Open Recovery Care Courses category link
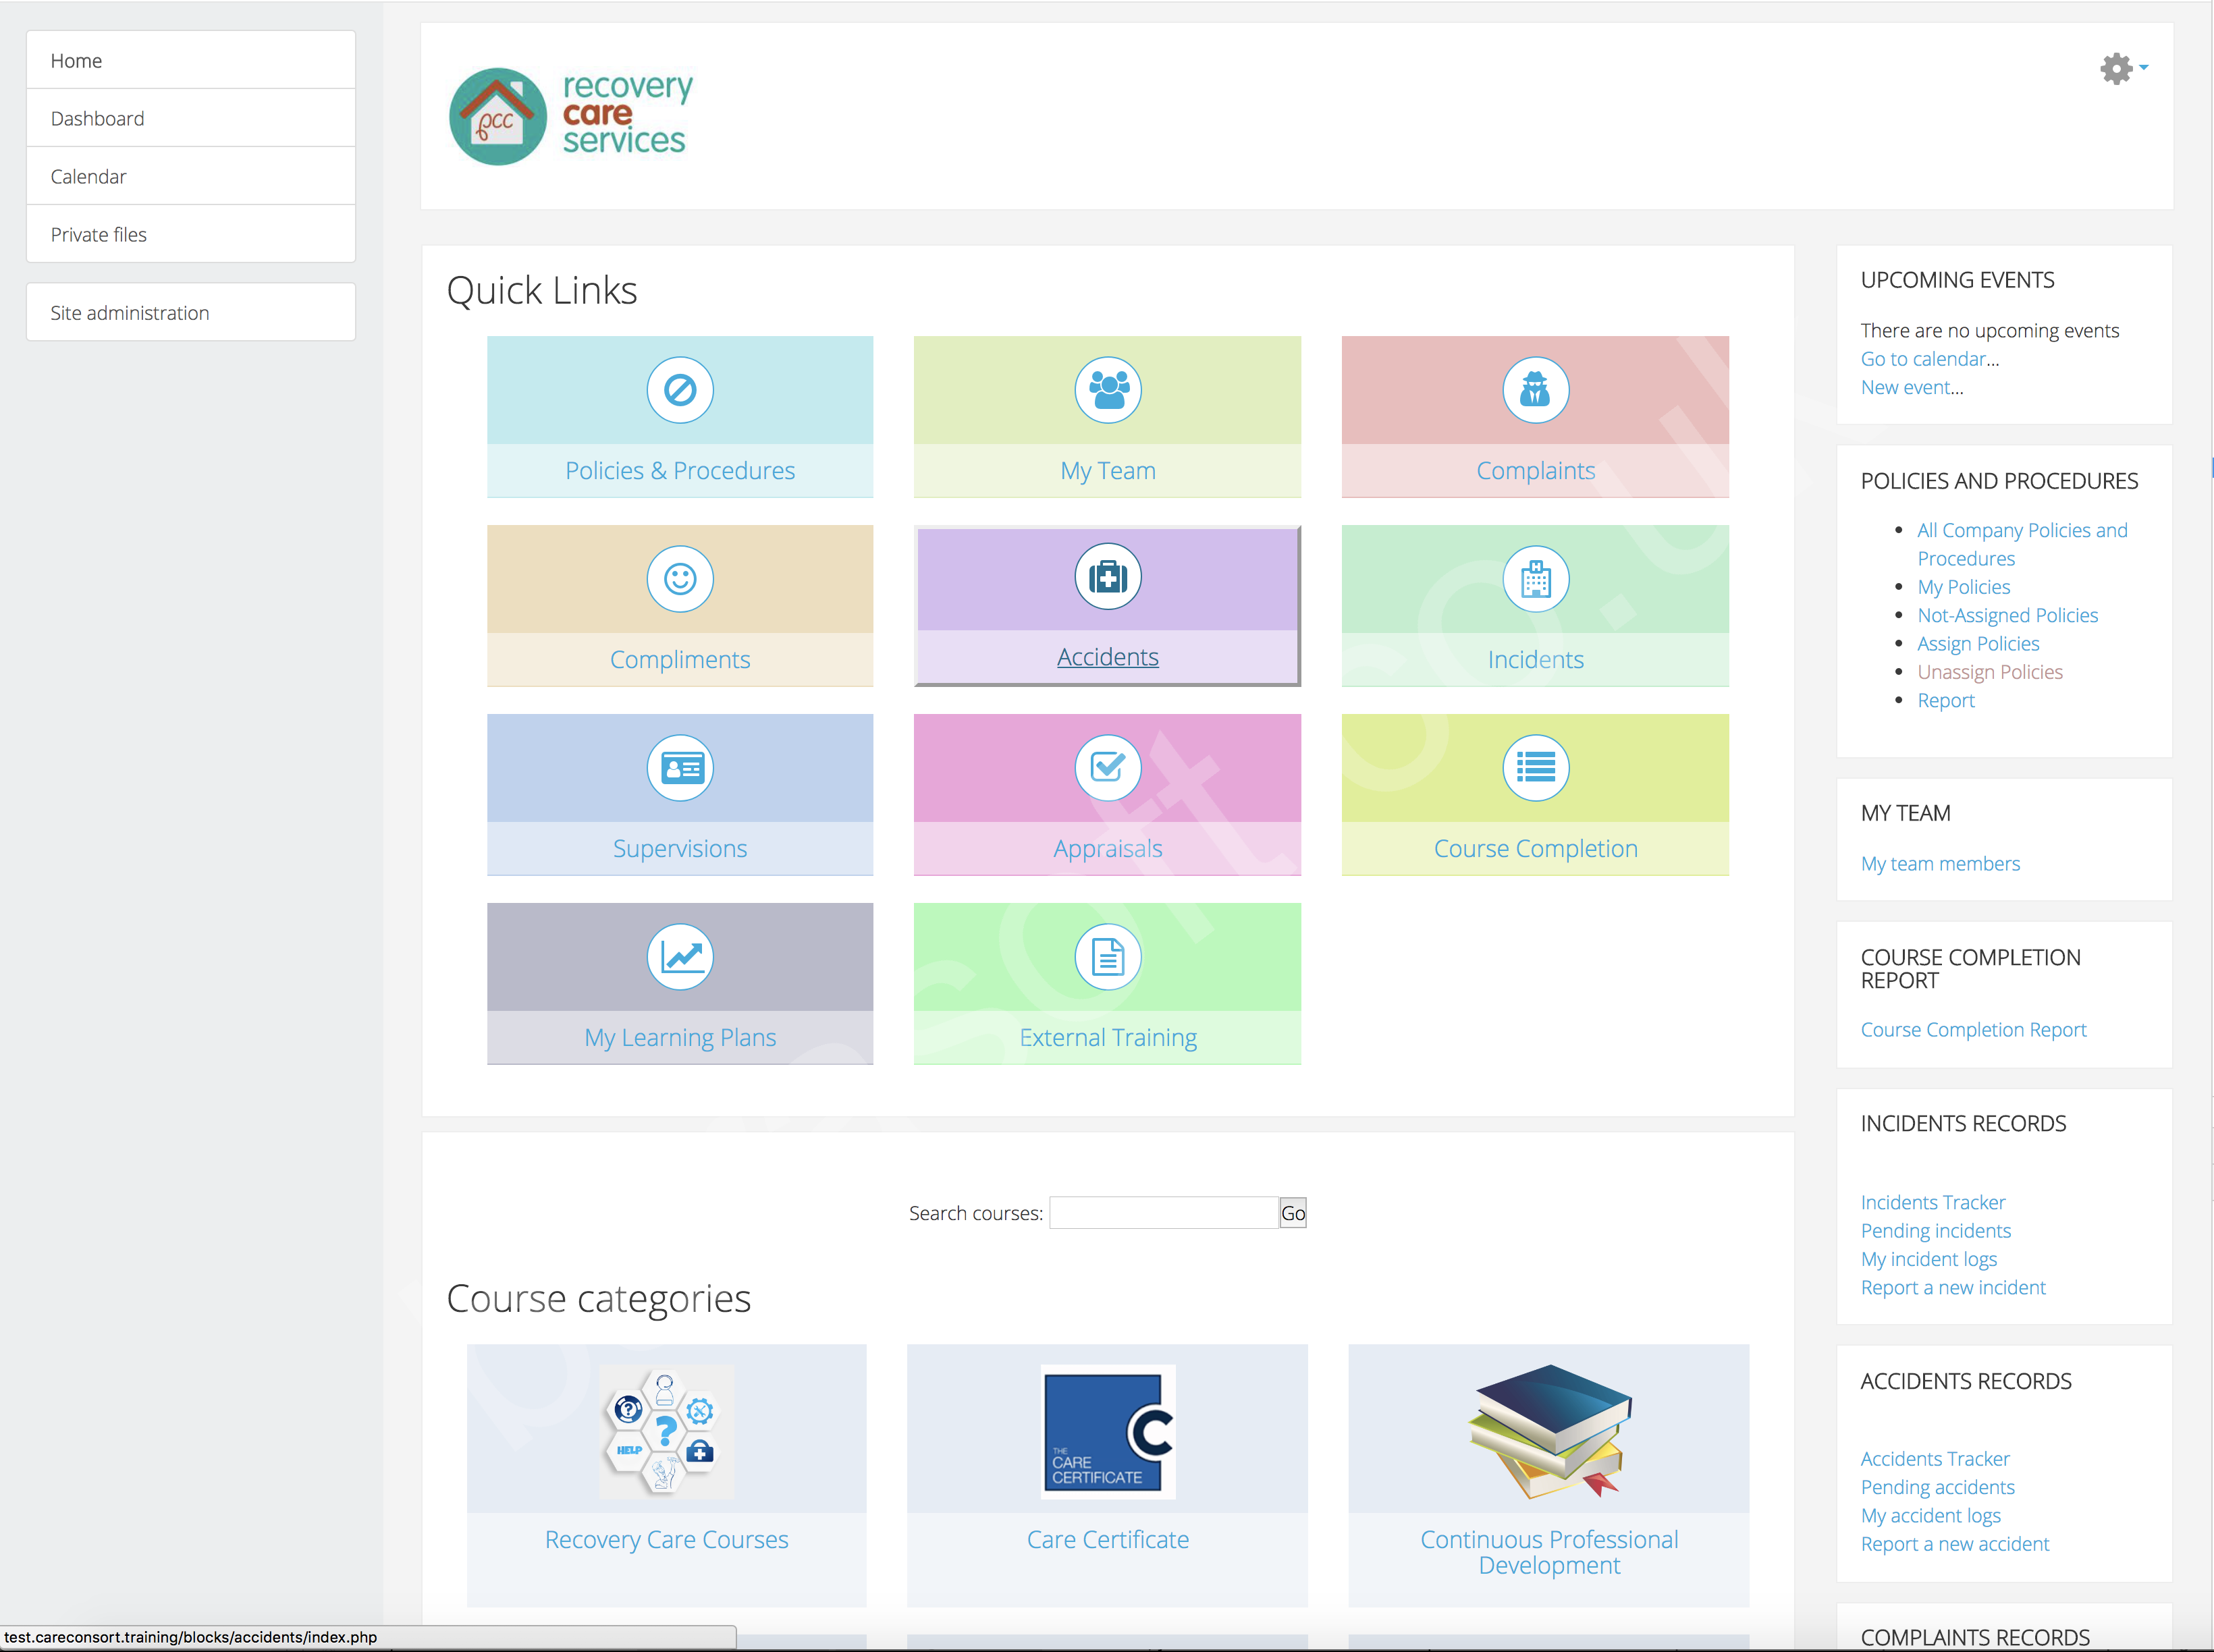The height and width of the screenshot is (1652, 2214). (x=667, y=1540)
